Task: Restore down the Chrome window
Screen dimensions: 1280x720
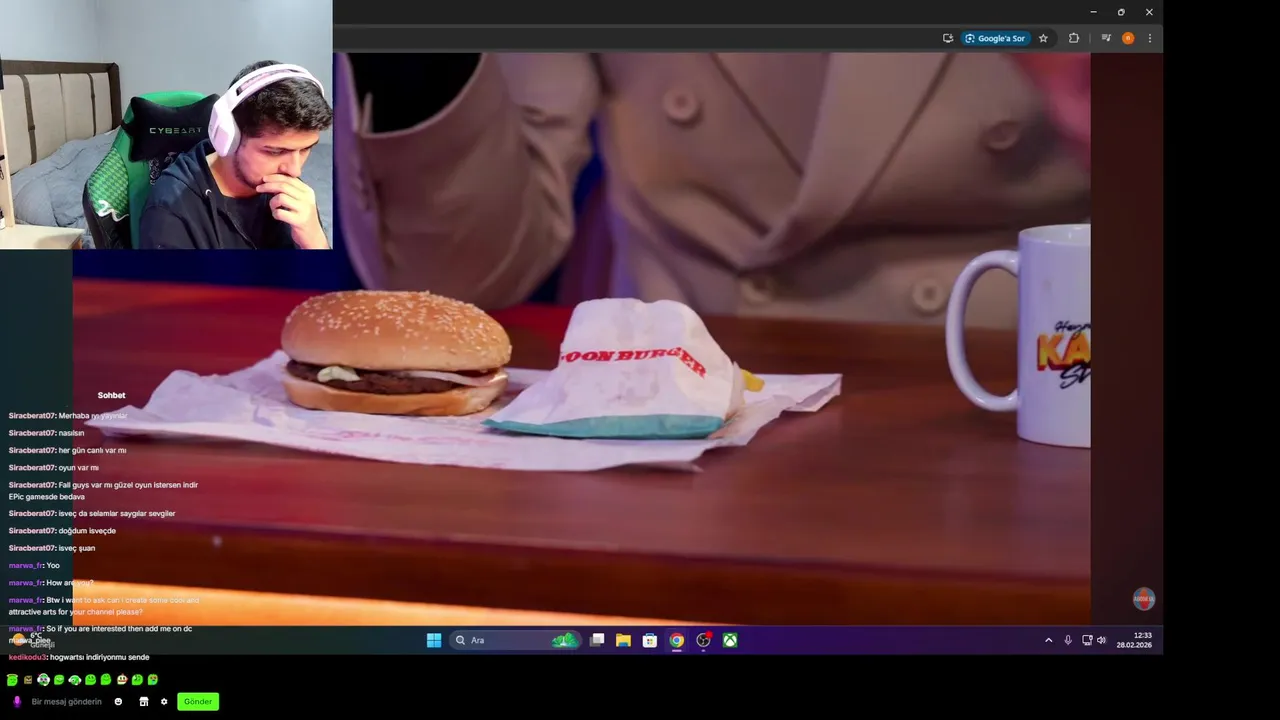Action: 1121,12
